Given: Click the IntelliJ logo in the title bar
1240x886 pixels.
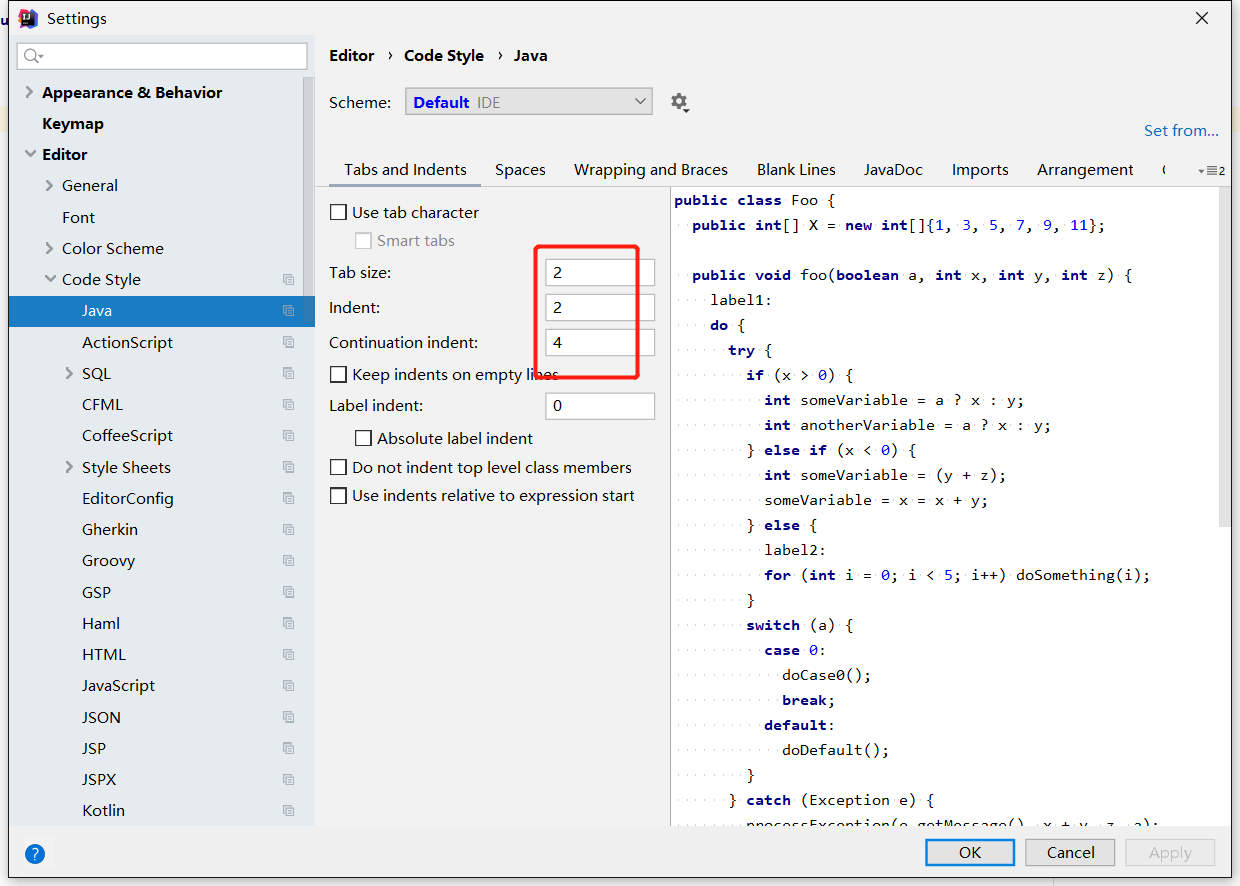Looking at the screenshot, I should pos(28,18).
